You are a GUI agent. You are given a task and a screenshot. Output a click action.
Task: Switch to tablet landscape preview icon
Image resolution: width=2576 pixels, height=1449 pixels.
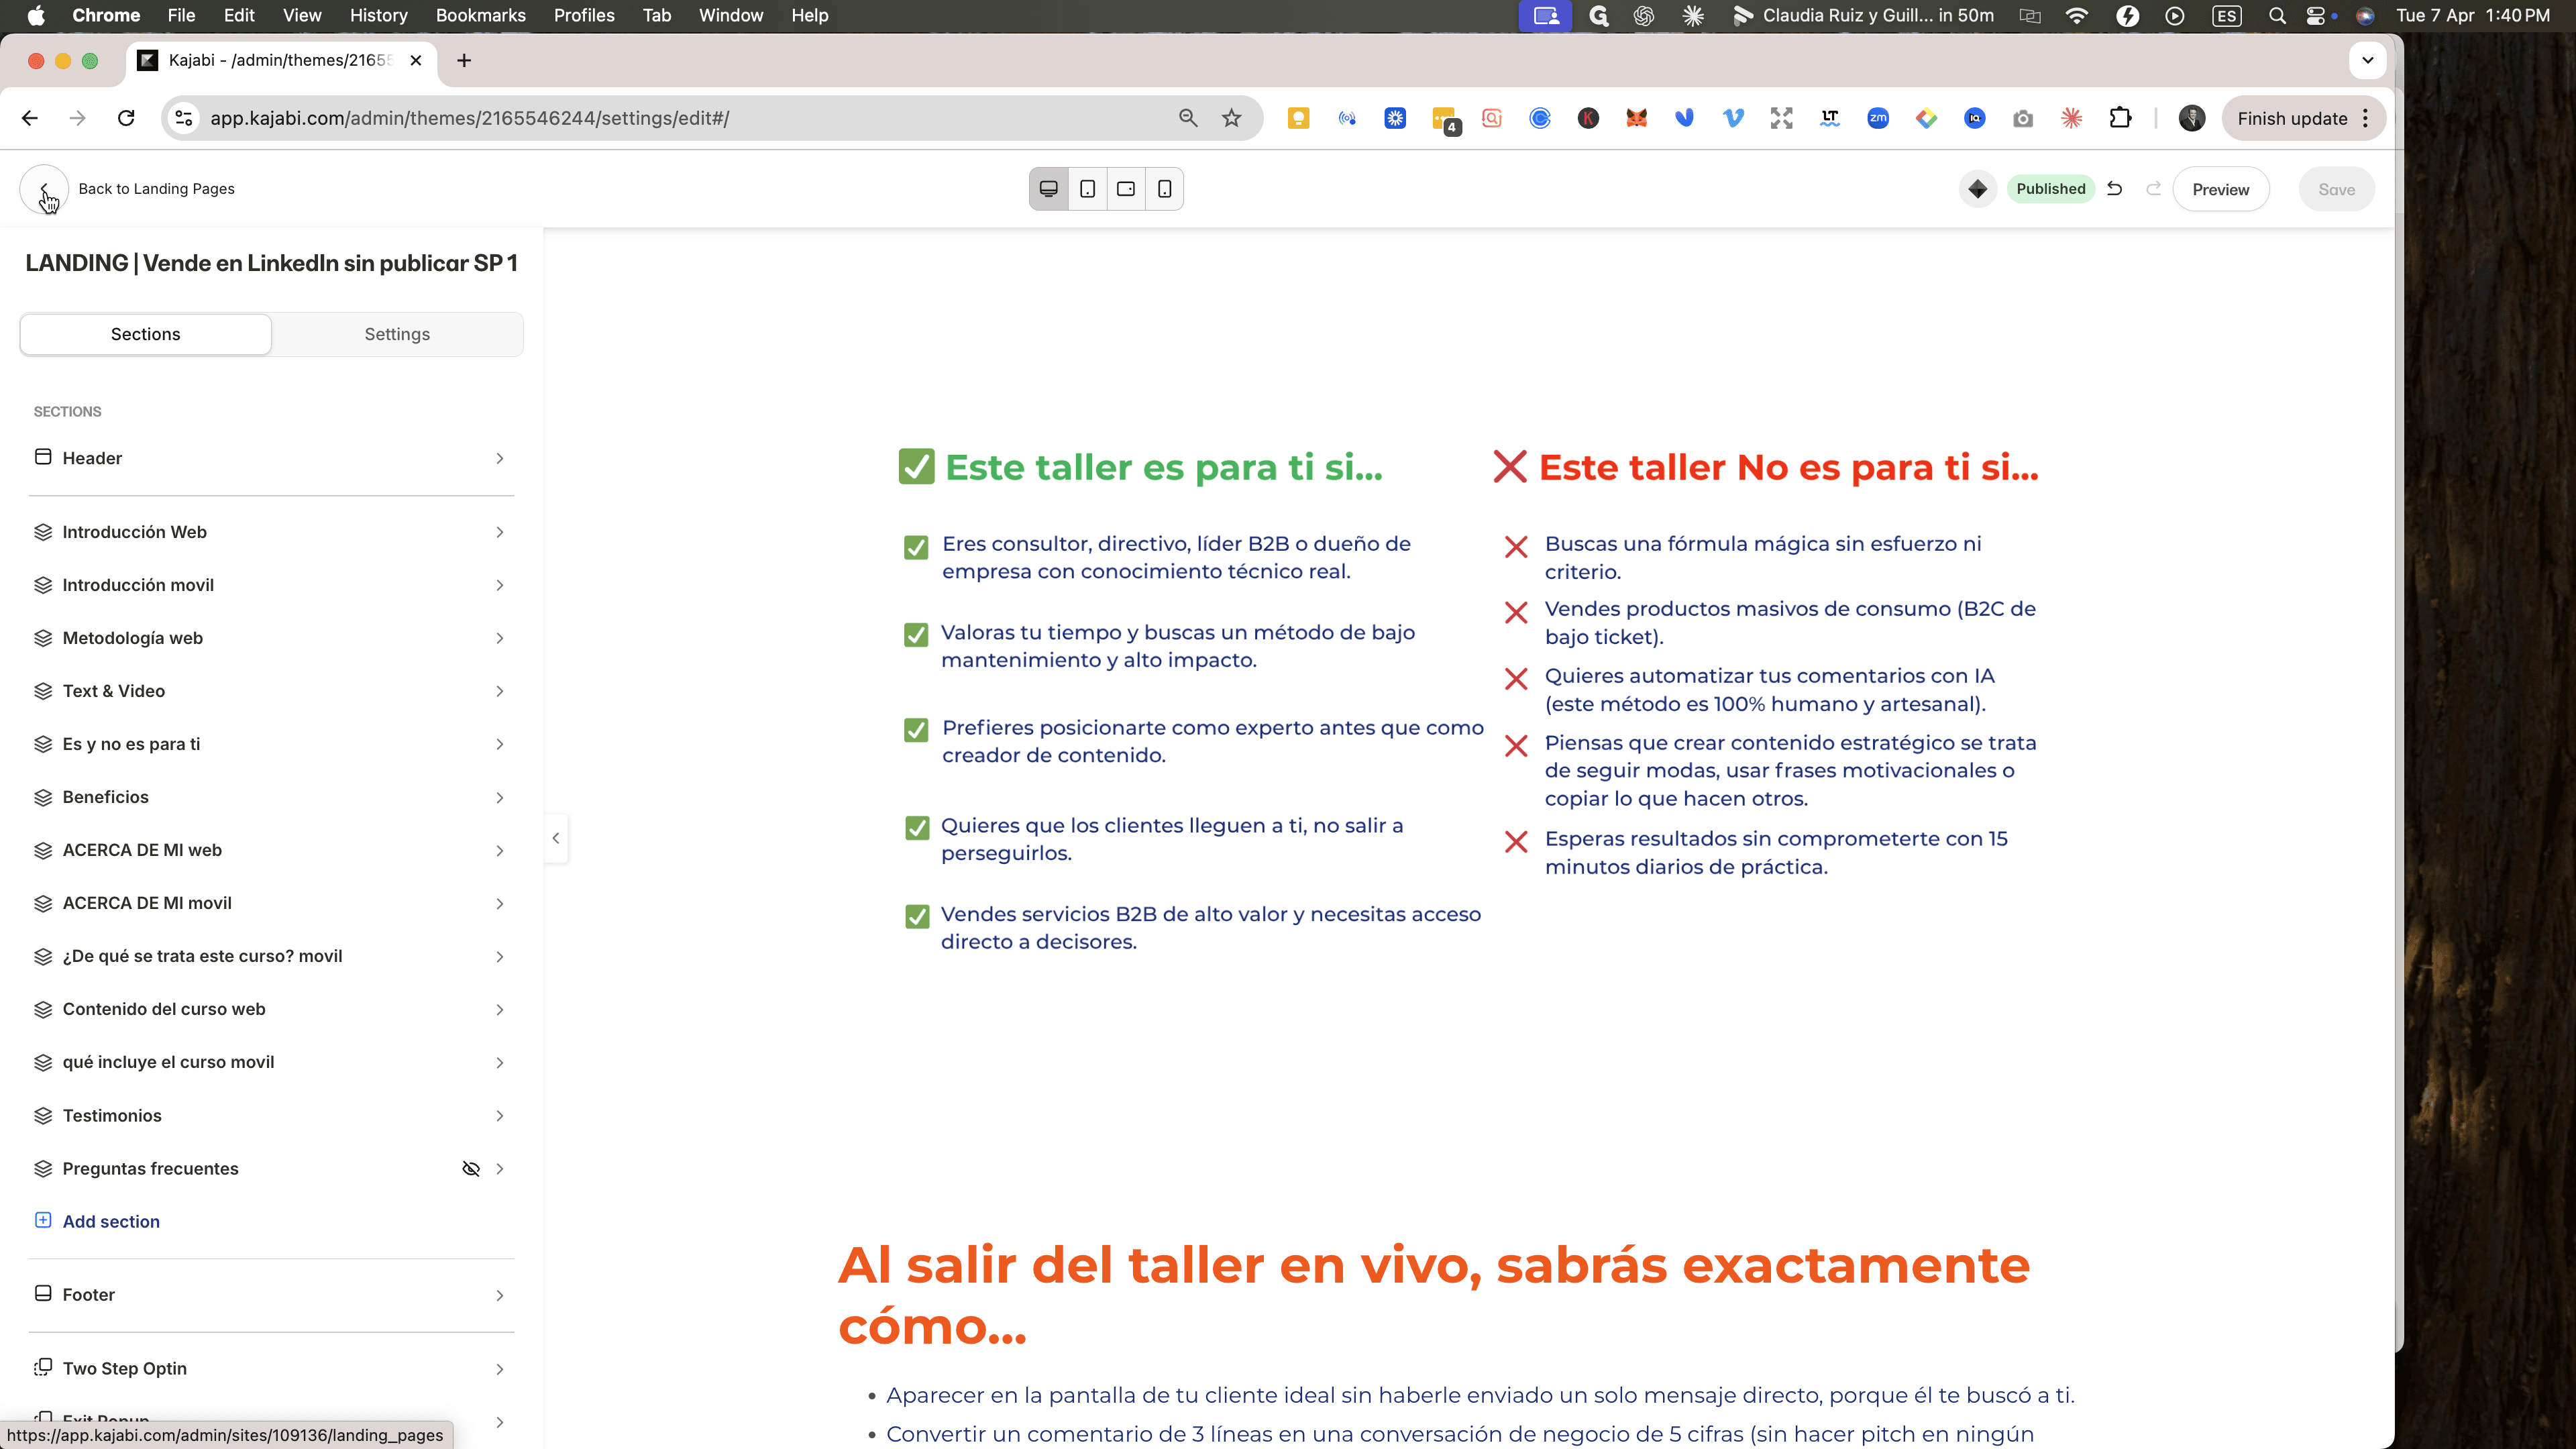[1126, 189]
